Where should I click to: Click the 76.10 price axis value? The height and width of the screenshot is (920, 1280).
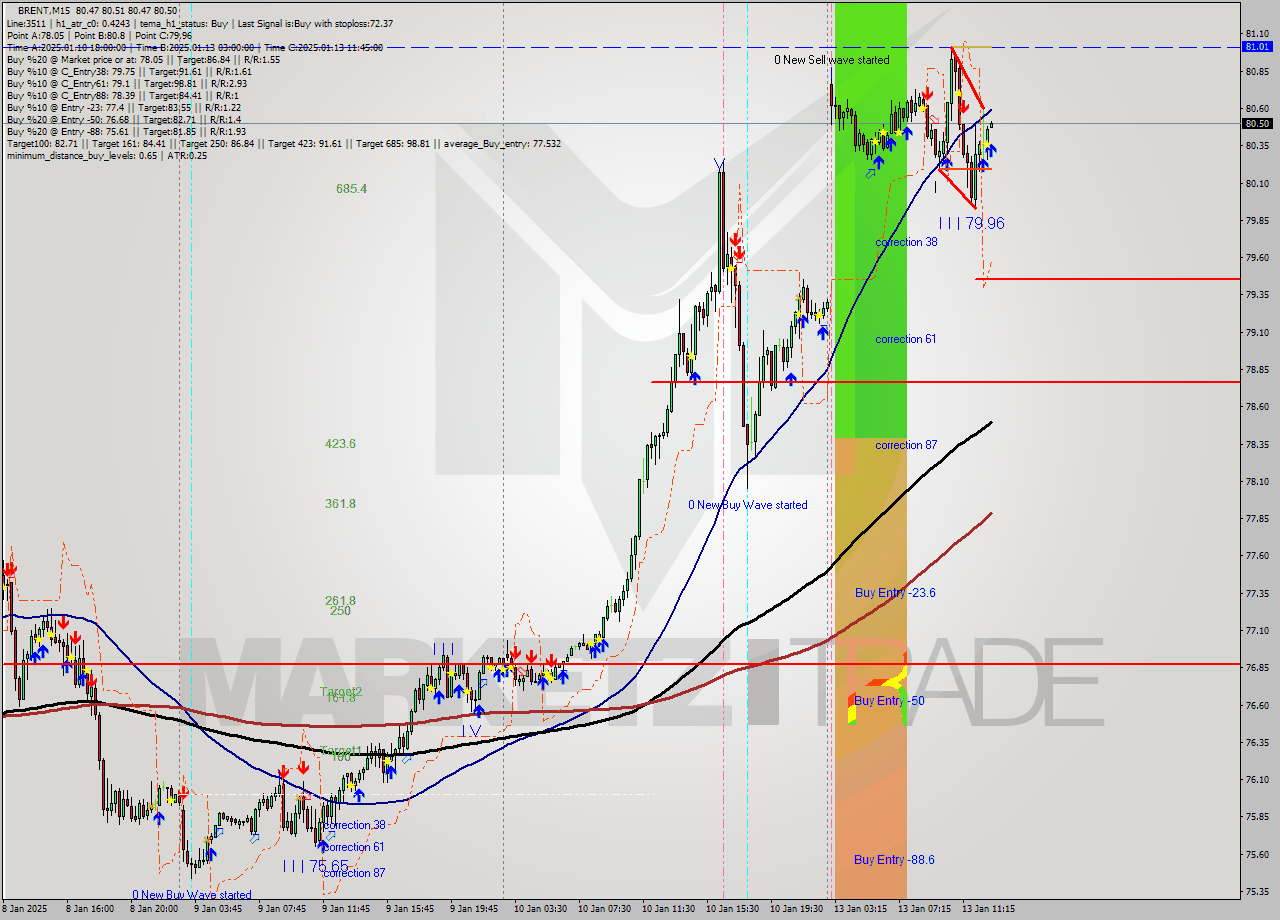pyautogui.click(x=1257, y=780)
